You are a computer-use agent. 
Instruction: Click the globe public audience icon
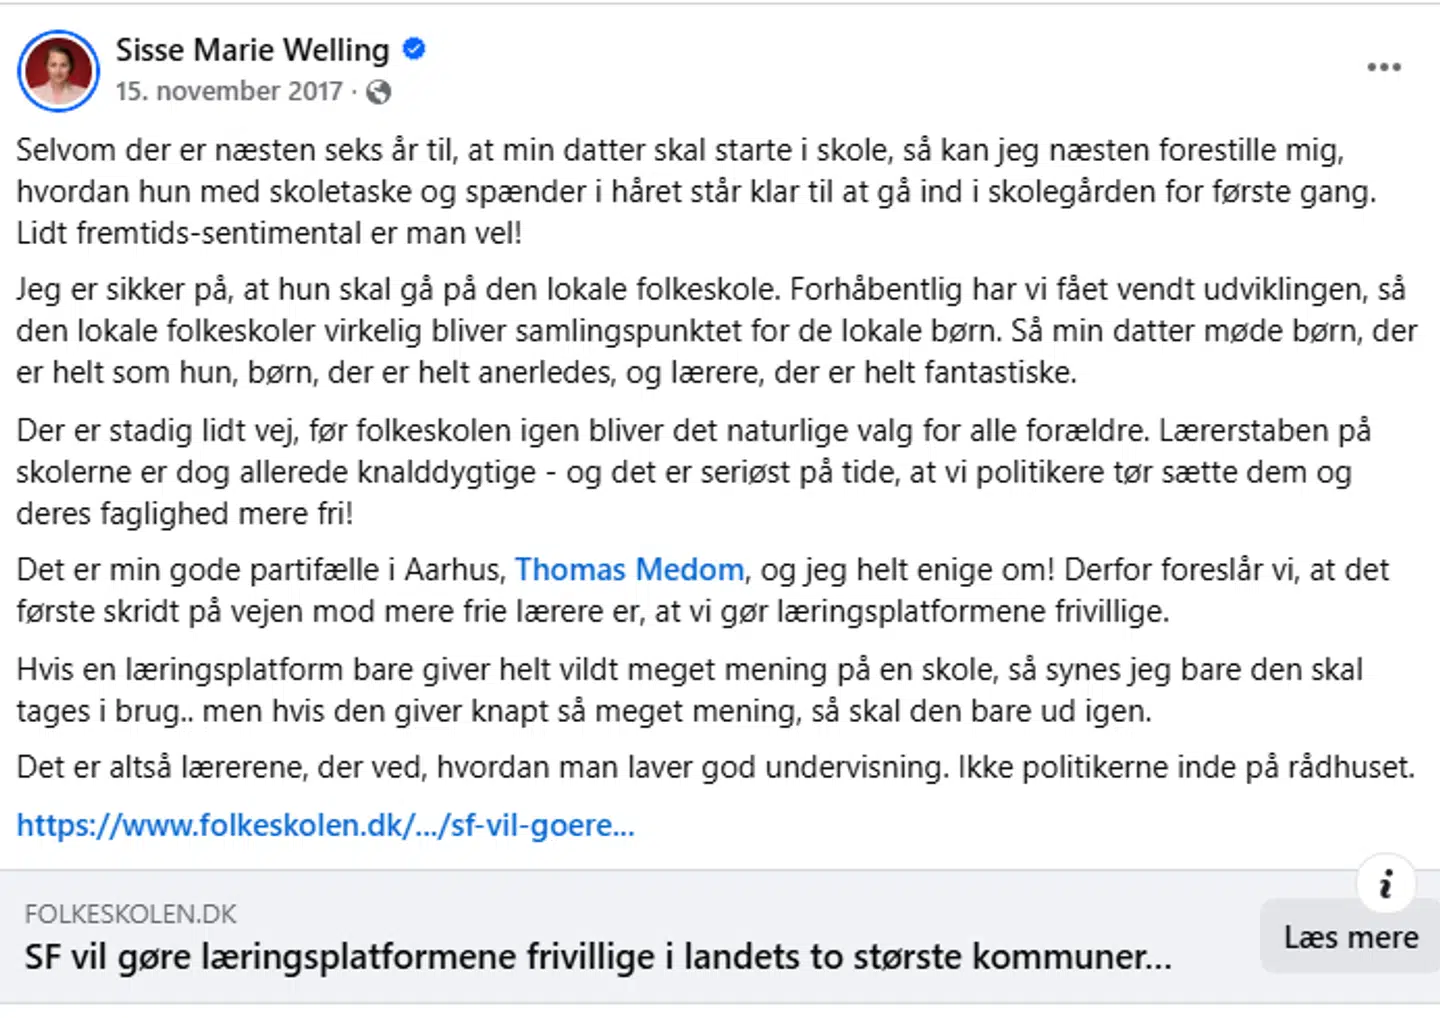378,92
